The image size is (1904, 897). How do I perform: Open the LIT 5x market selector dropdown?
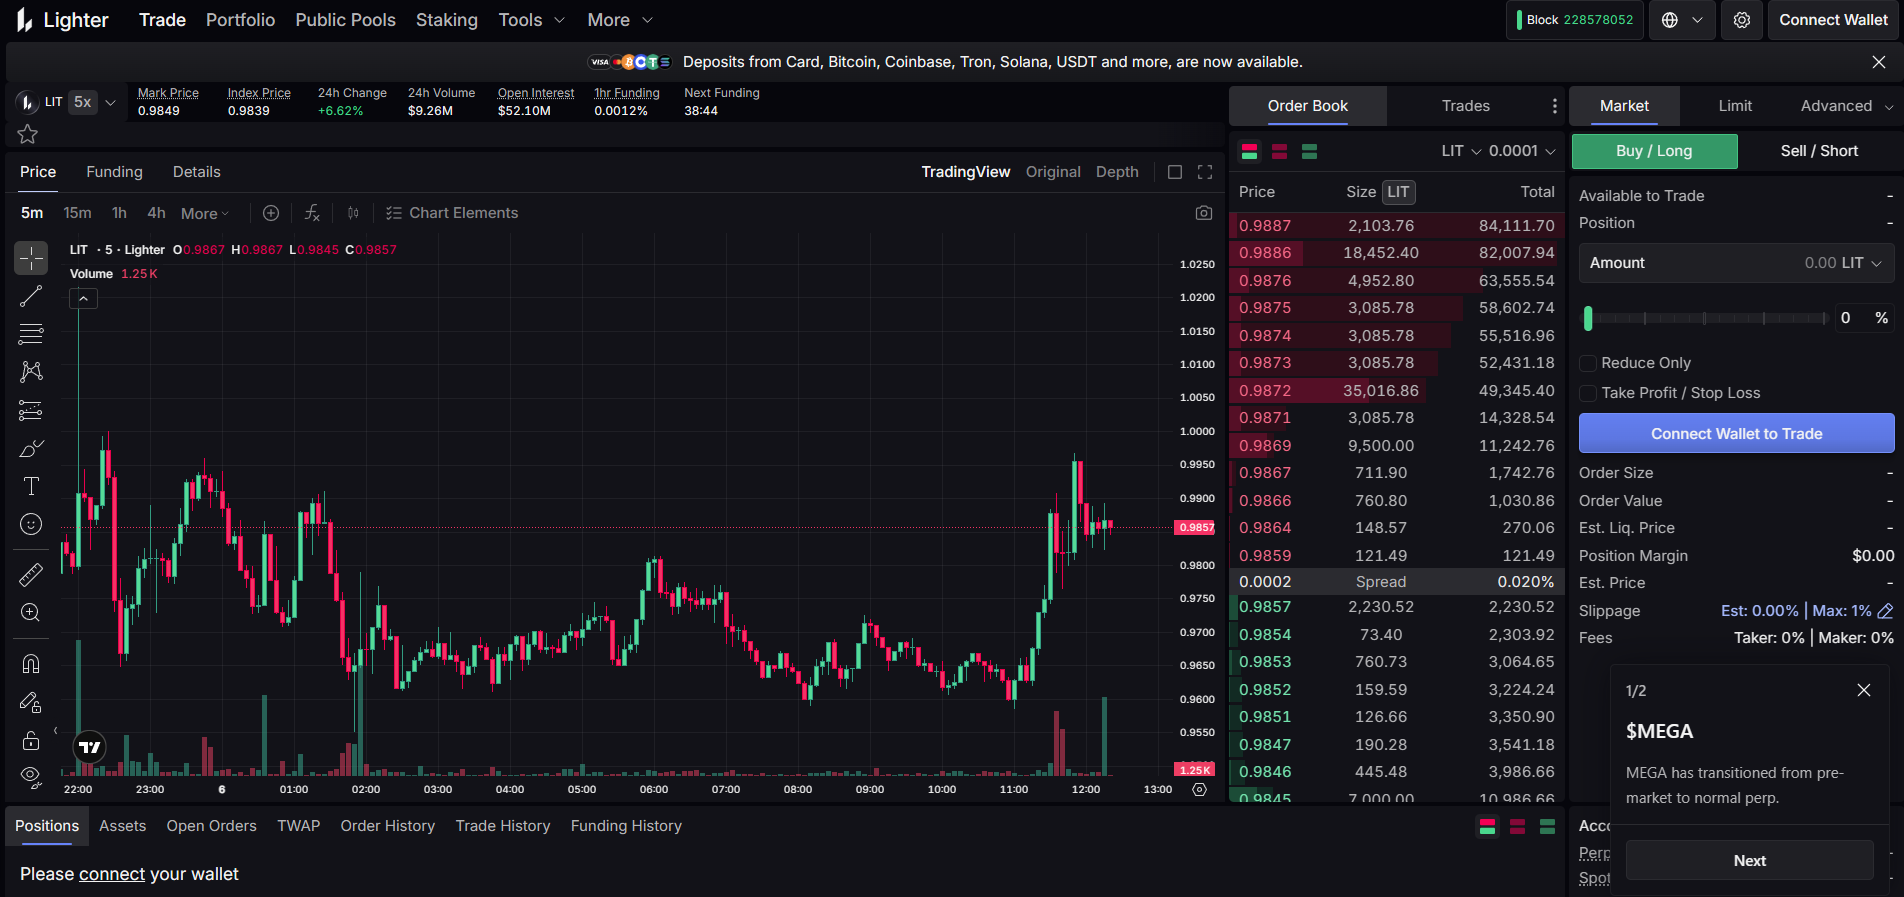[x=67, y=102]
